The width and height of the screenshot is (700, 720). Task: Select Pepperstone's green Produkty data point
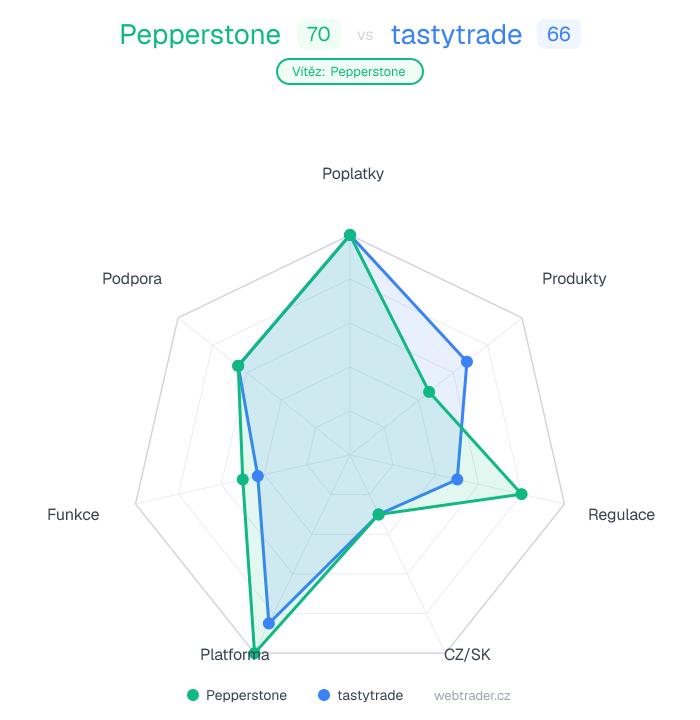tap(428, 392)
